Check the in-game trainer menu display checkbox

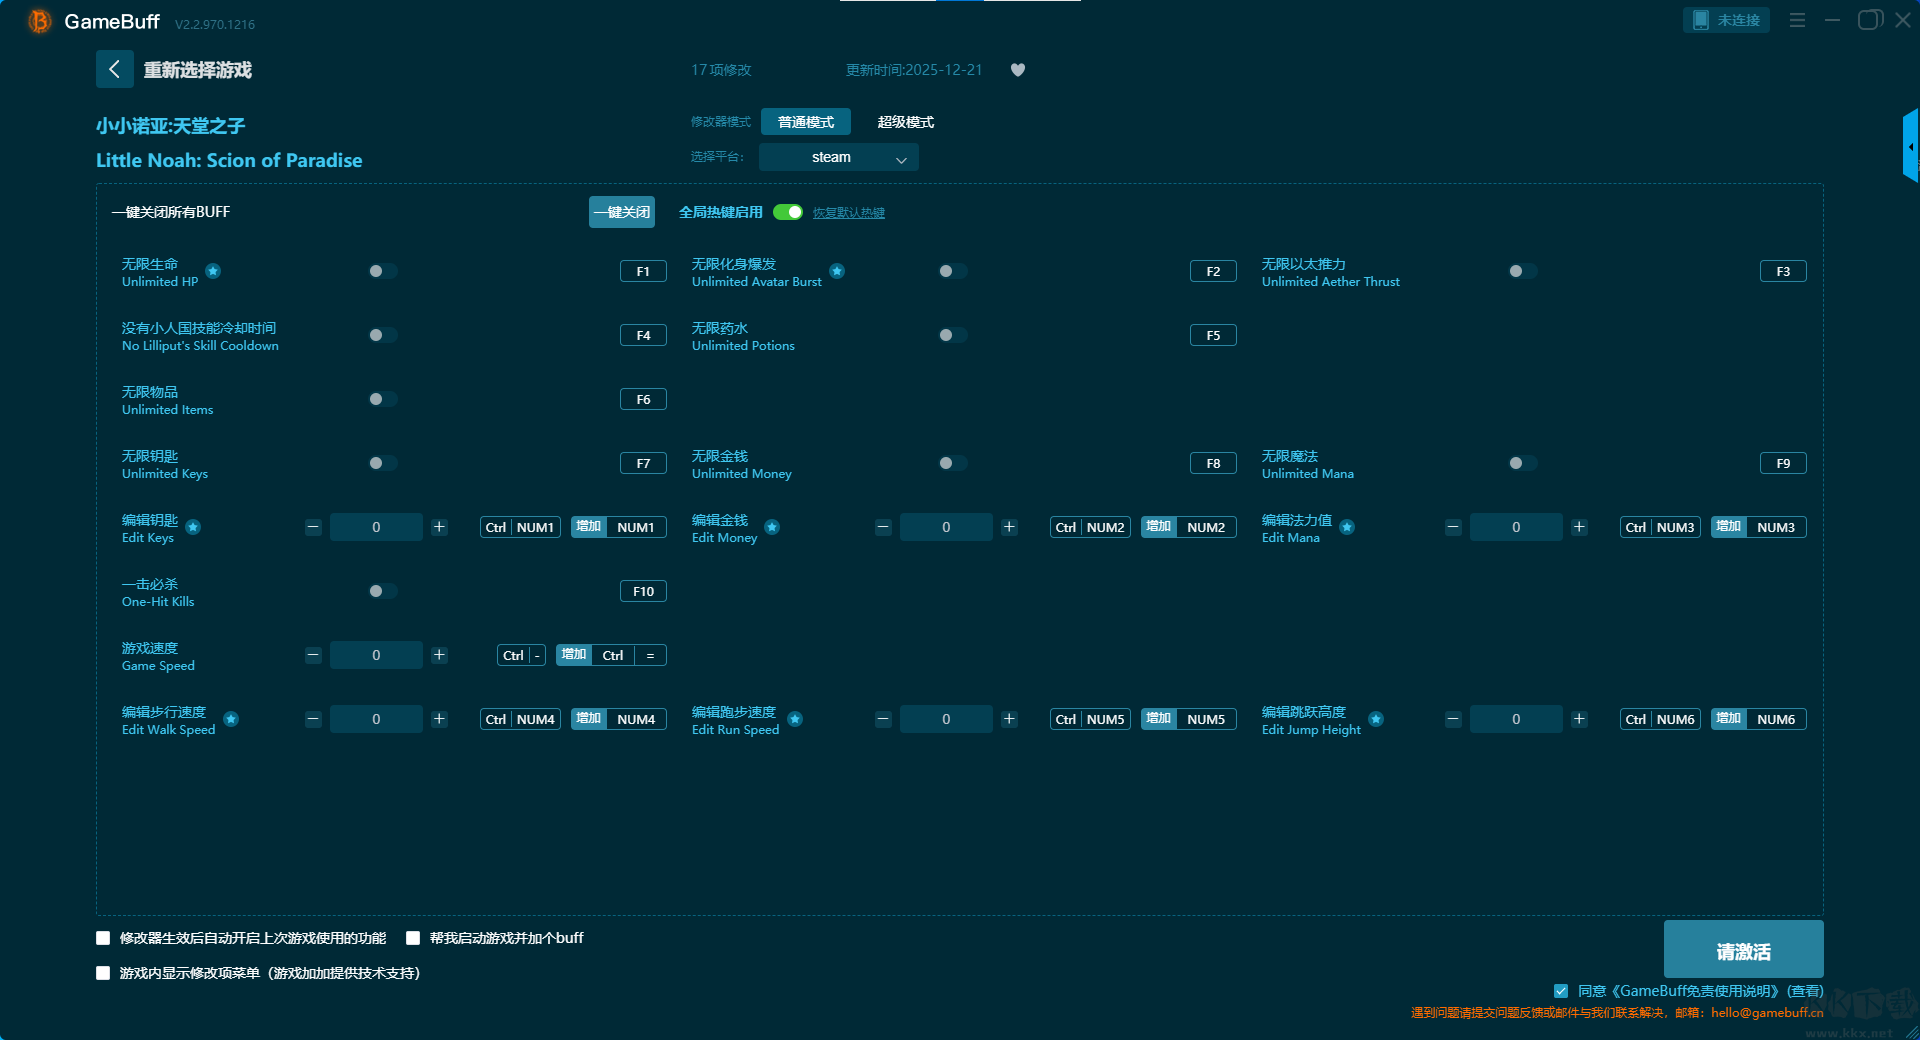point(103,973)
